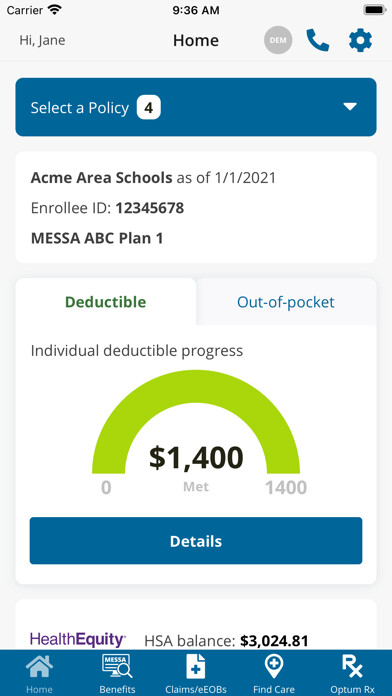This screenshot has height=696, width=392.
Task: Tap the policy count badge showing 4
Action: click(149, 108)
